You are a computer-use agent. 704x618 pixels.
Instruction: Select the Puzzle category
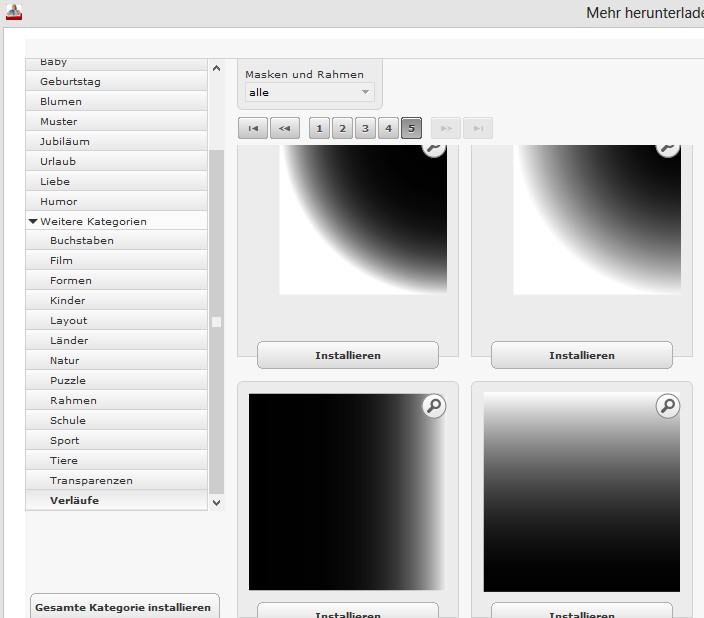68,380
